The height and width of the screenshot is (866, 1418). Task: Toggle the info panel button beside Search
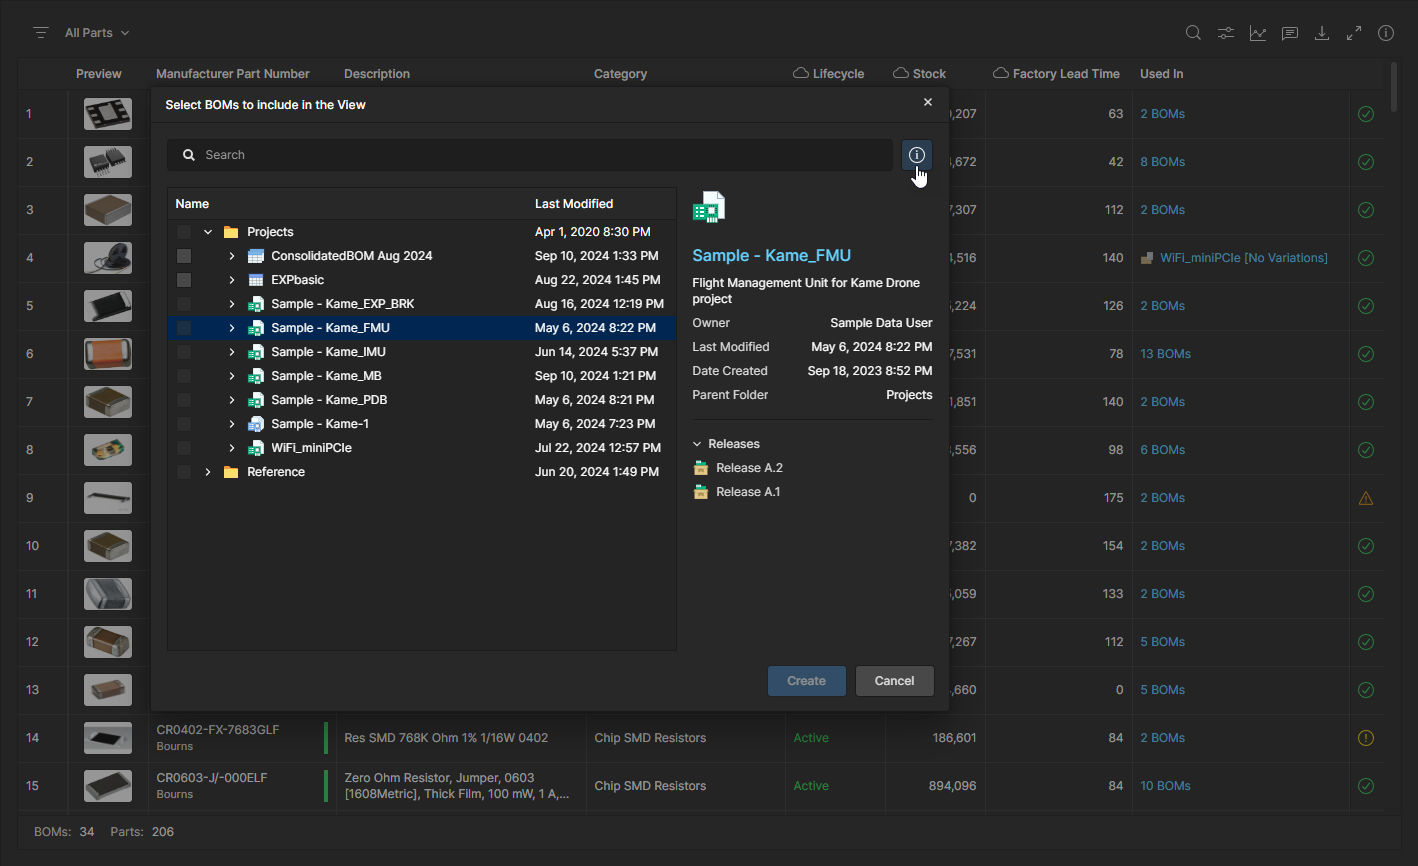click(916, 155)
